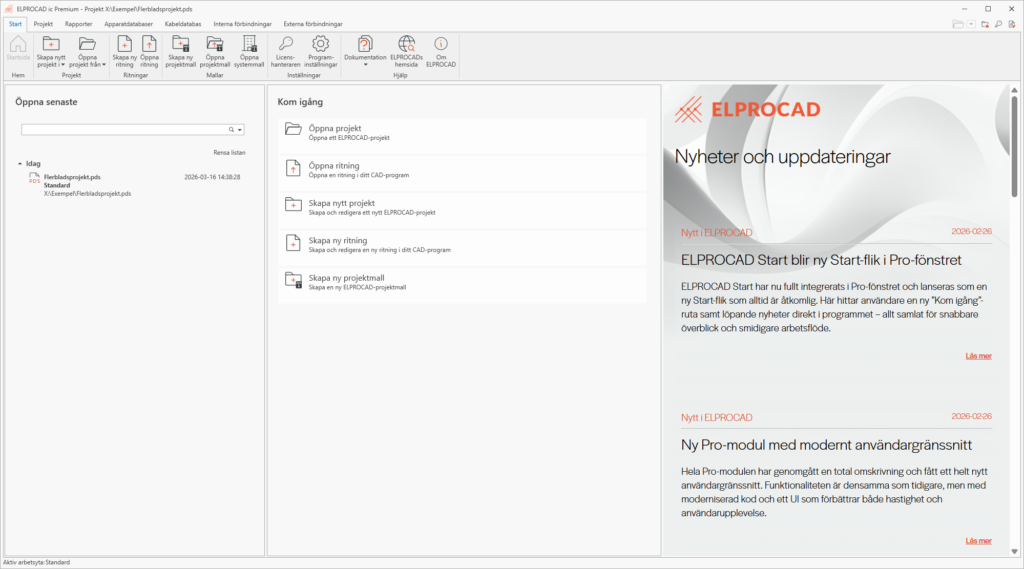Screen dimensions: 1024x569
Task: Click the scroll up arrow in news panel
Action: (x=1014, y=90)
